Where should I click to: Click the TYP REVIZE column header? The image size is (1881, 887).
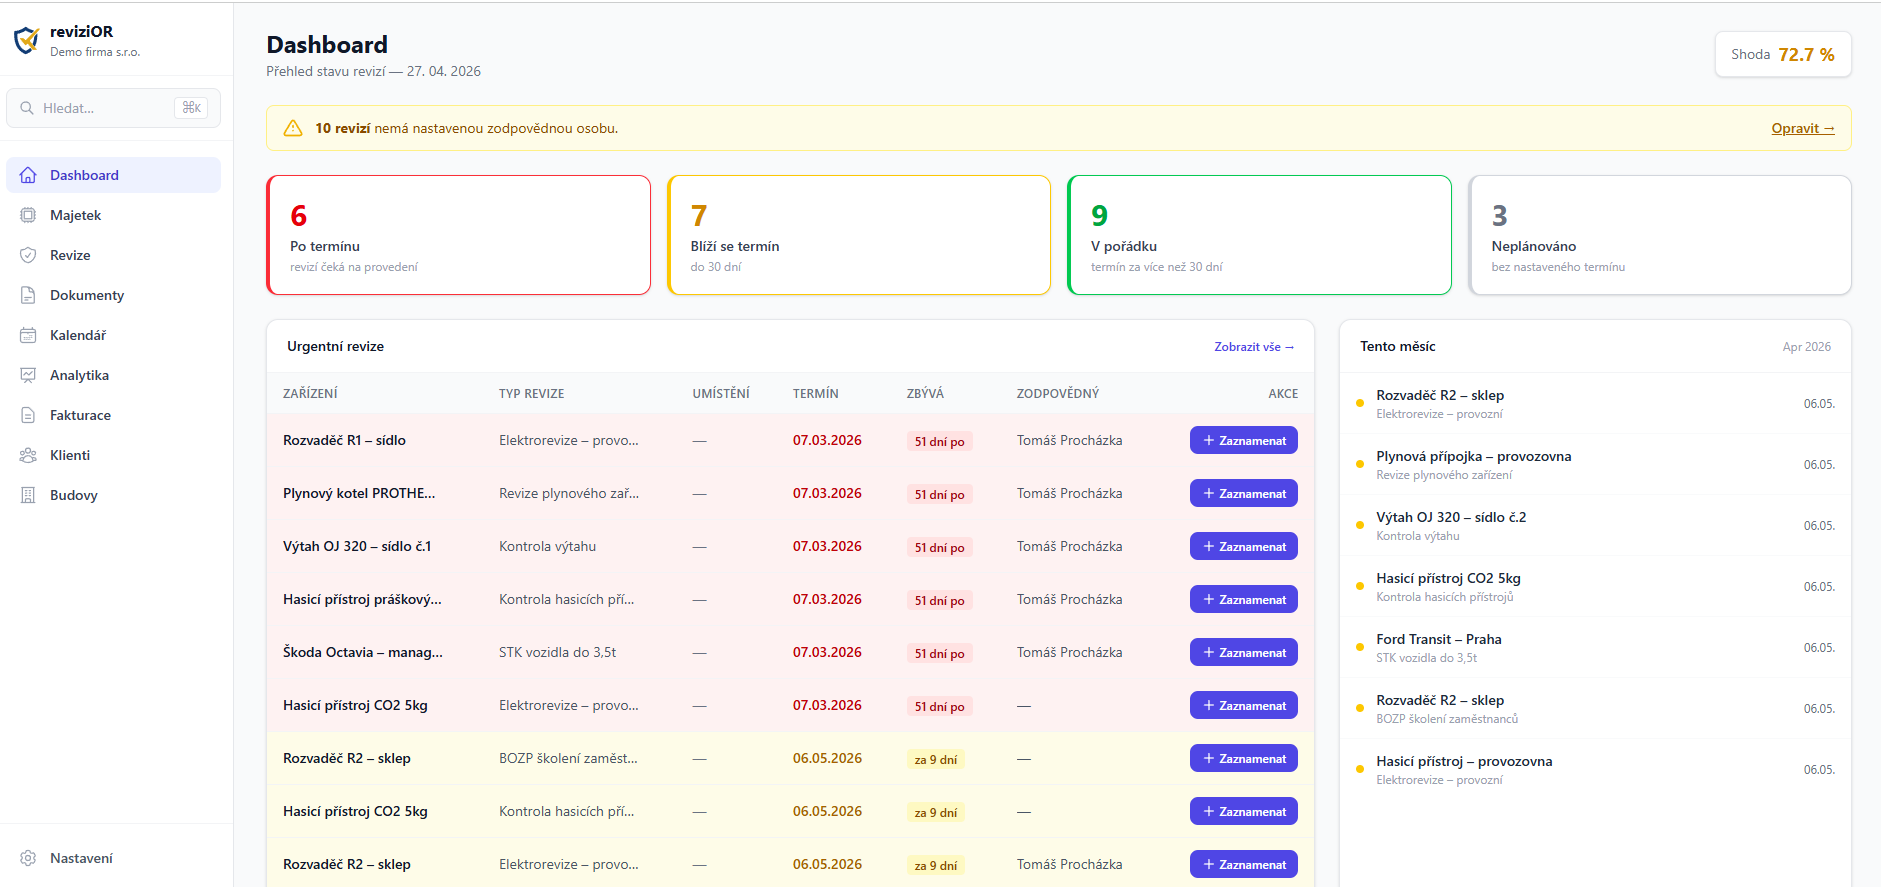click(x=531, y=394)
